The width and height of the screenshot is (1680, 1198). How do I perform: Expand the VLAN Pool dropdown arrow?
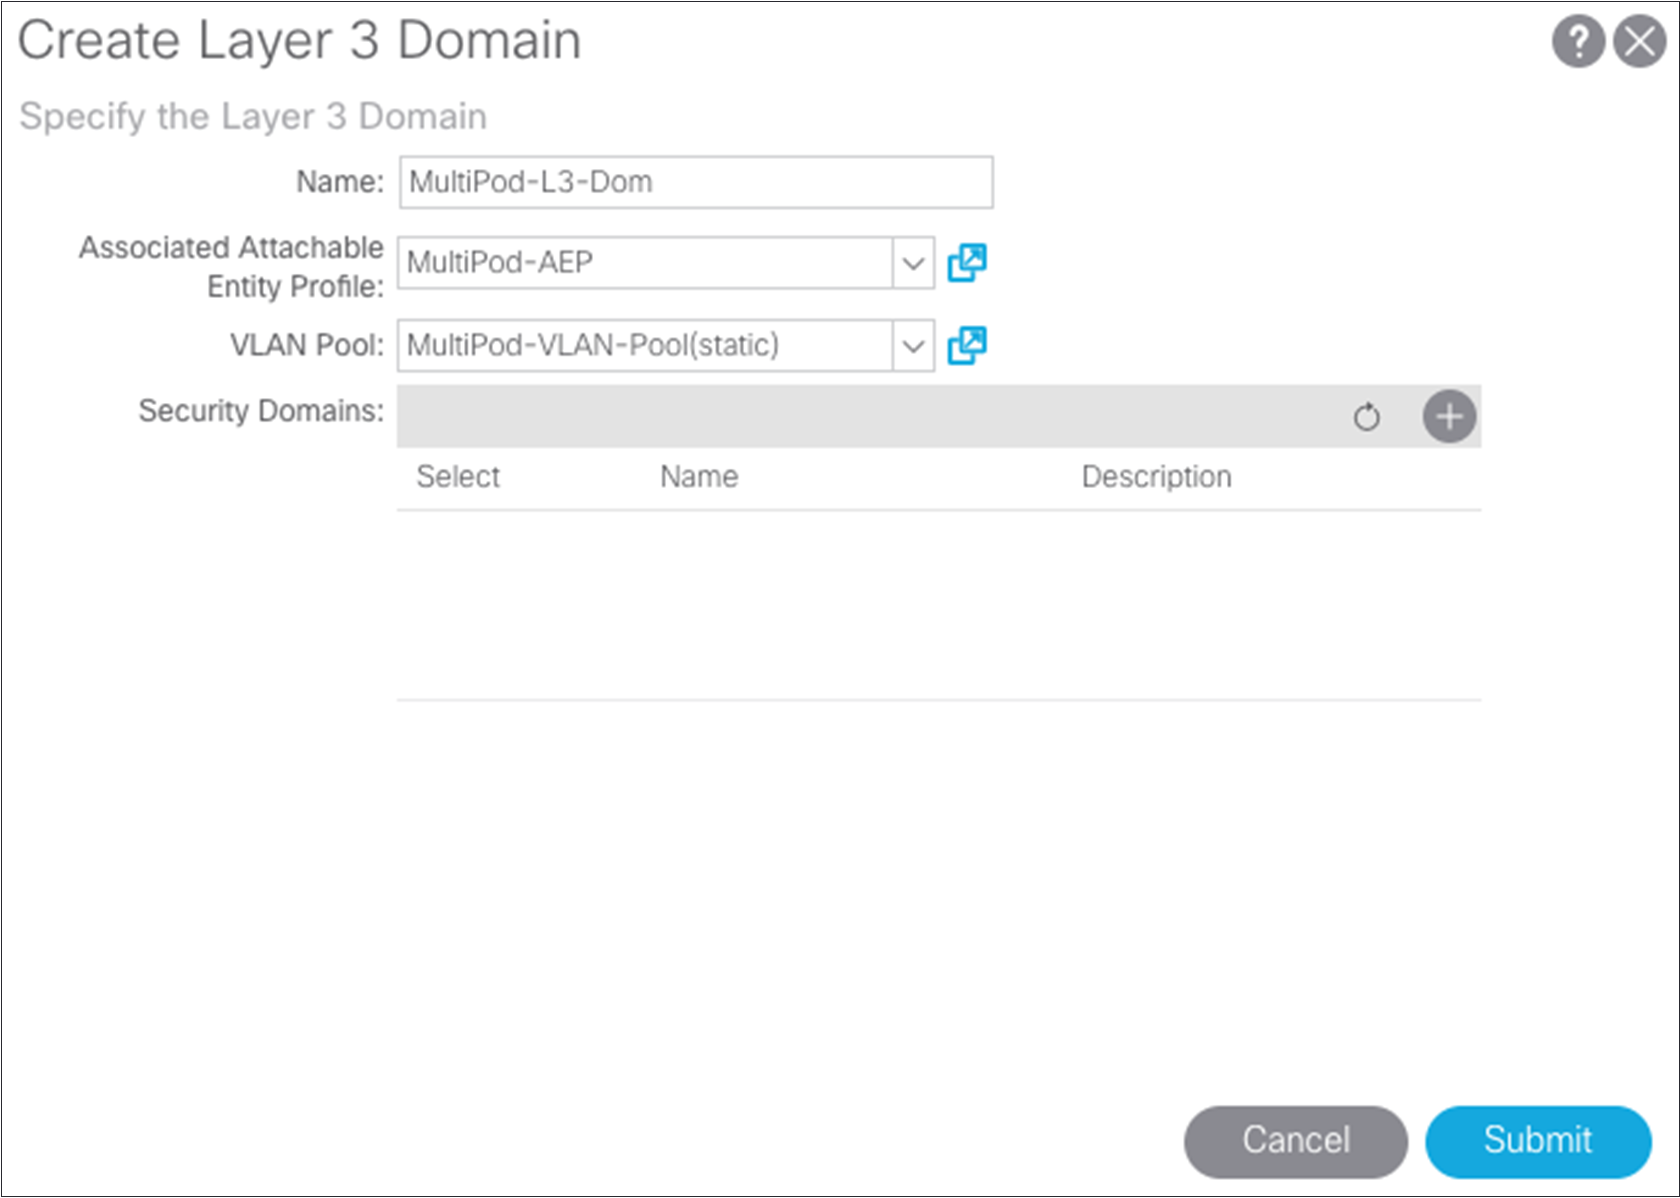(913, 346)
